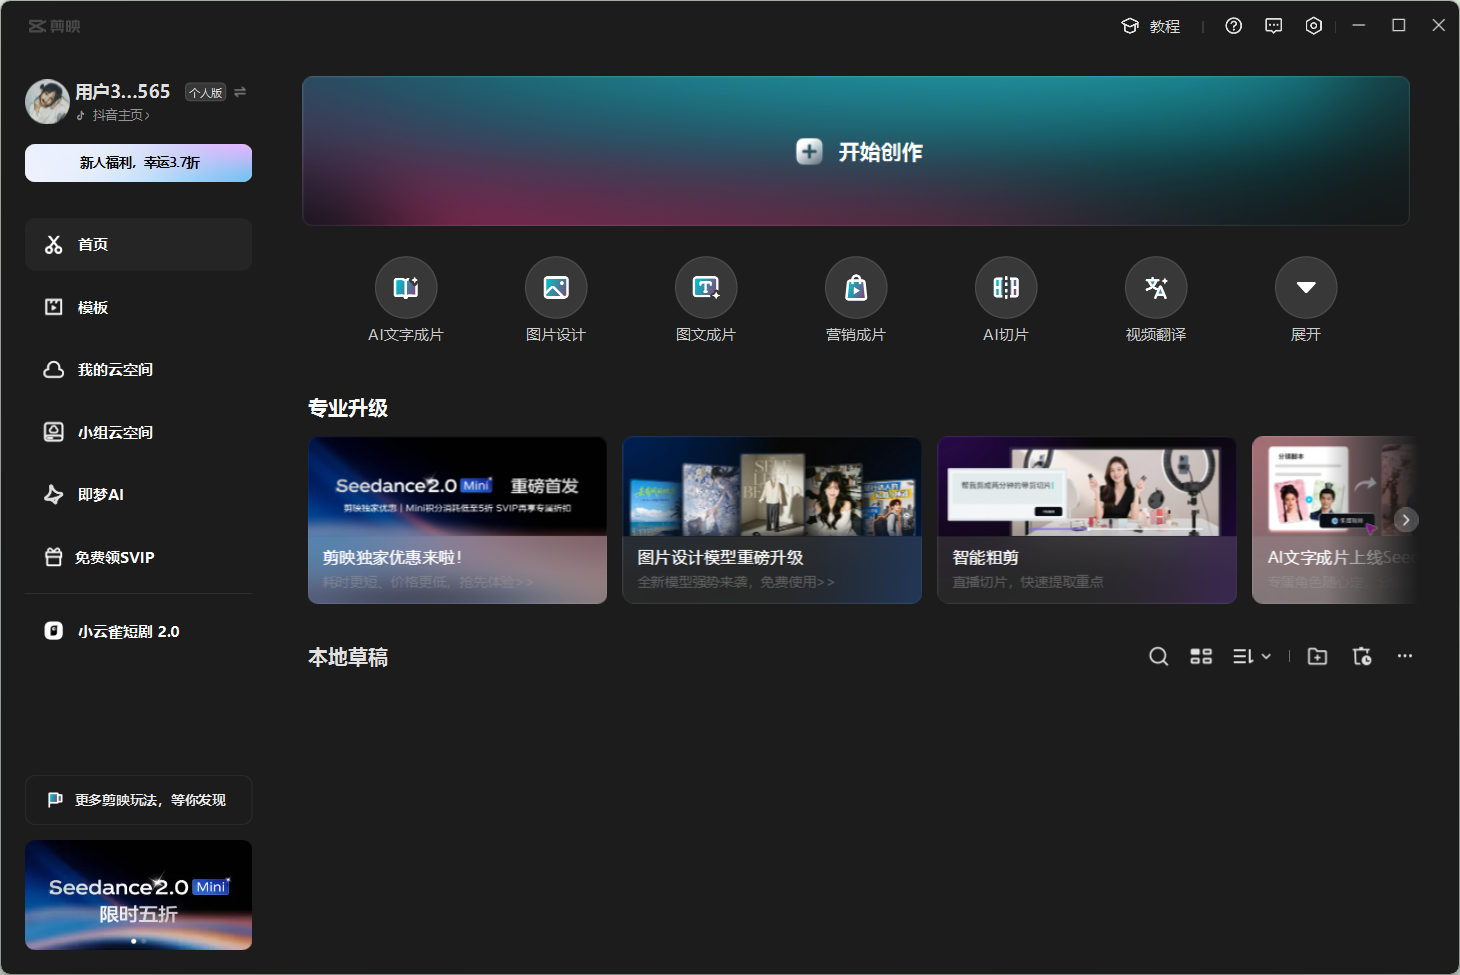The image size is (1460, 975).
Task: Open the 教程 tutorial link
Action: [x=1151, y=26]
